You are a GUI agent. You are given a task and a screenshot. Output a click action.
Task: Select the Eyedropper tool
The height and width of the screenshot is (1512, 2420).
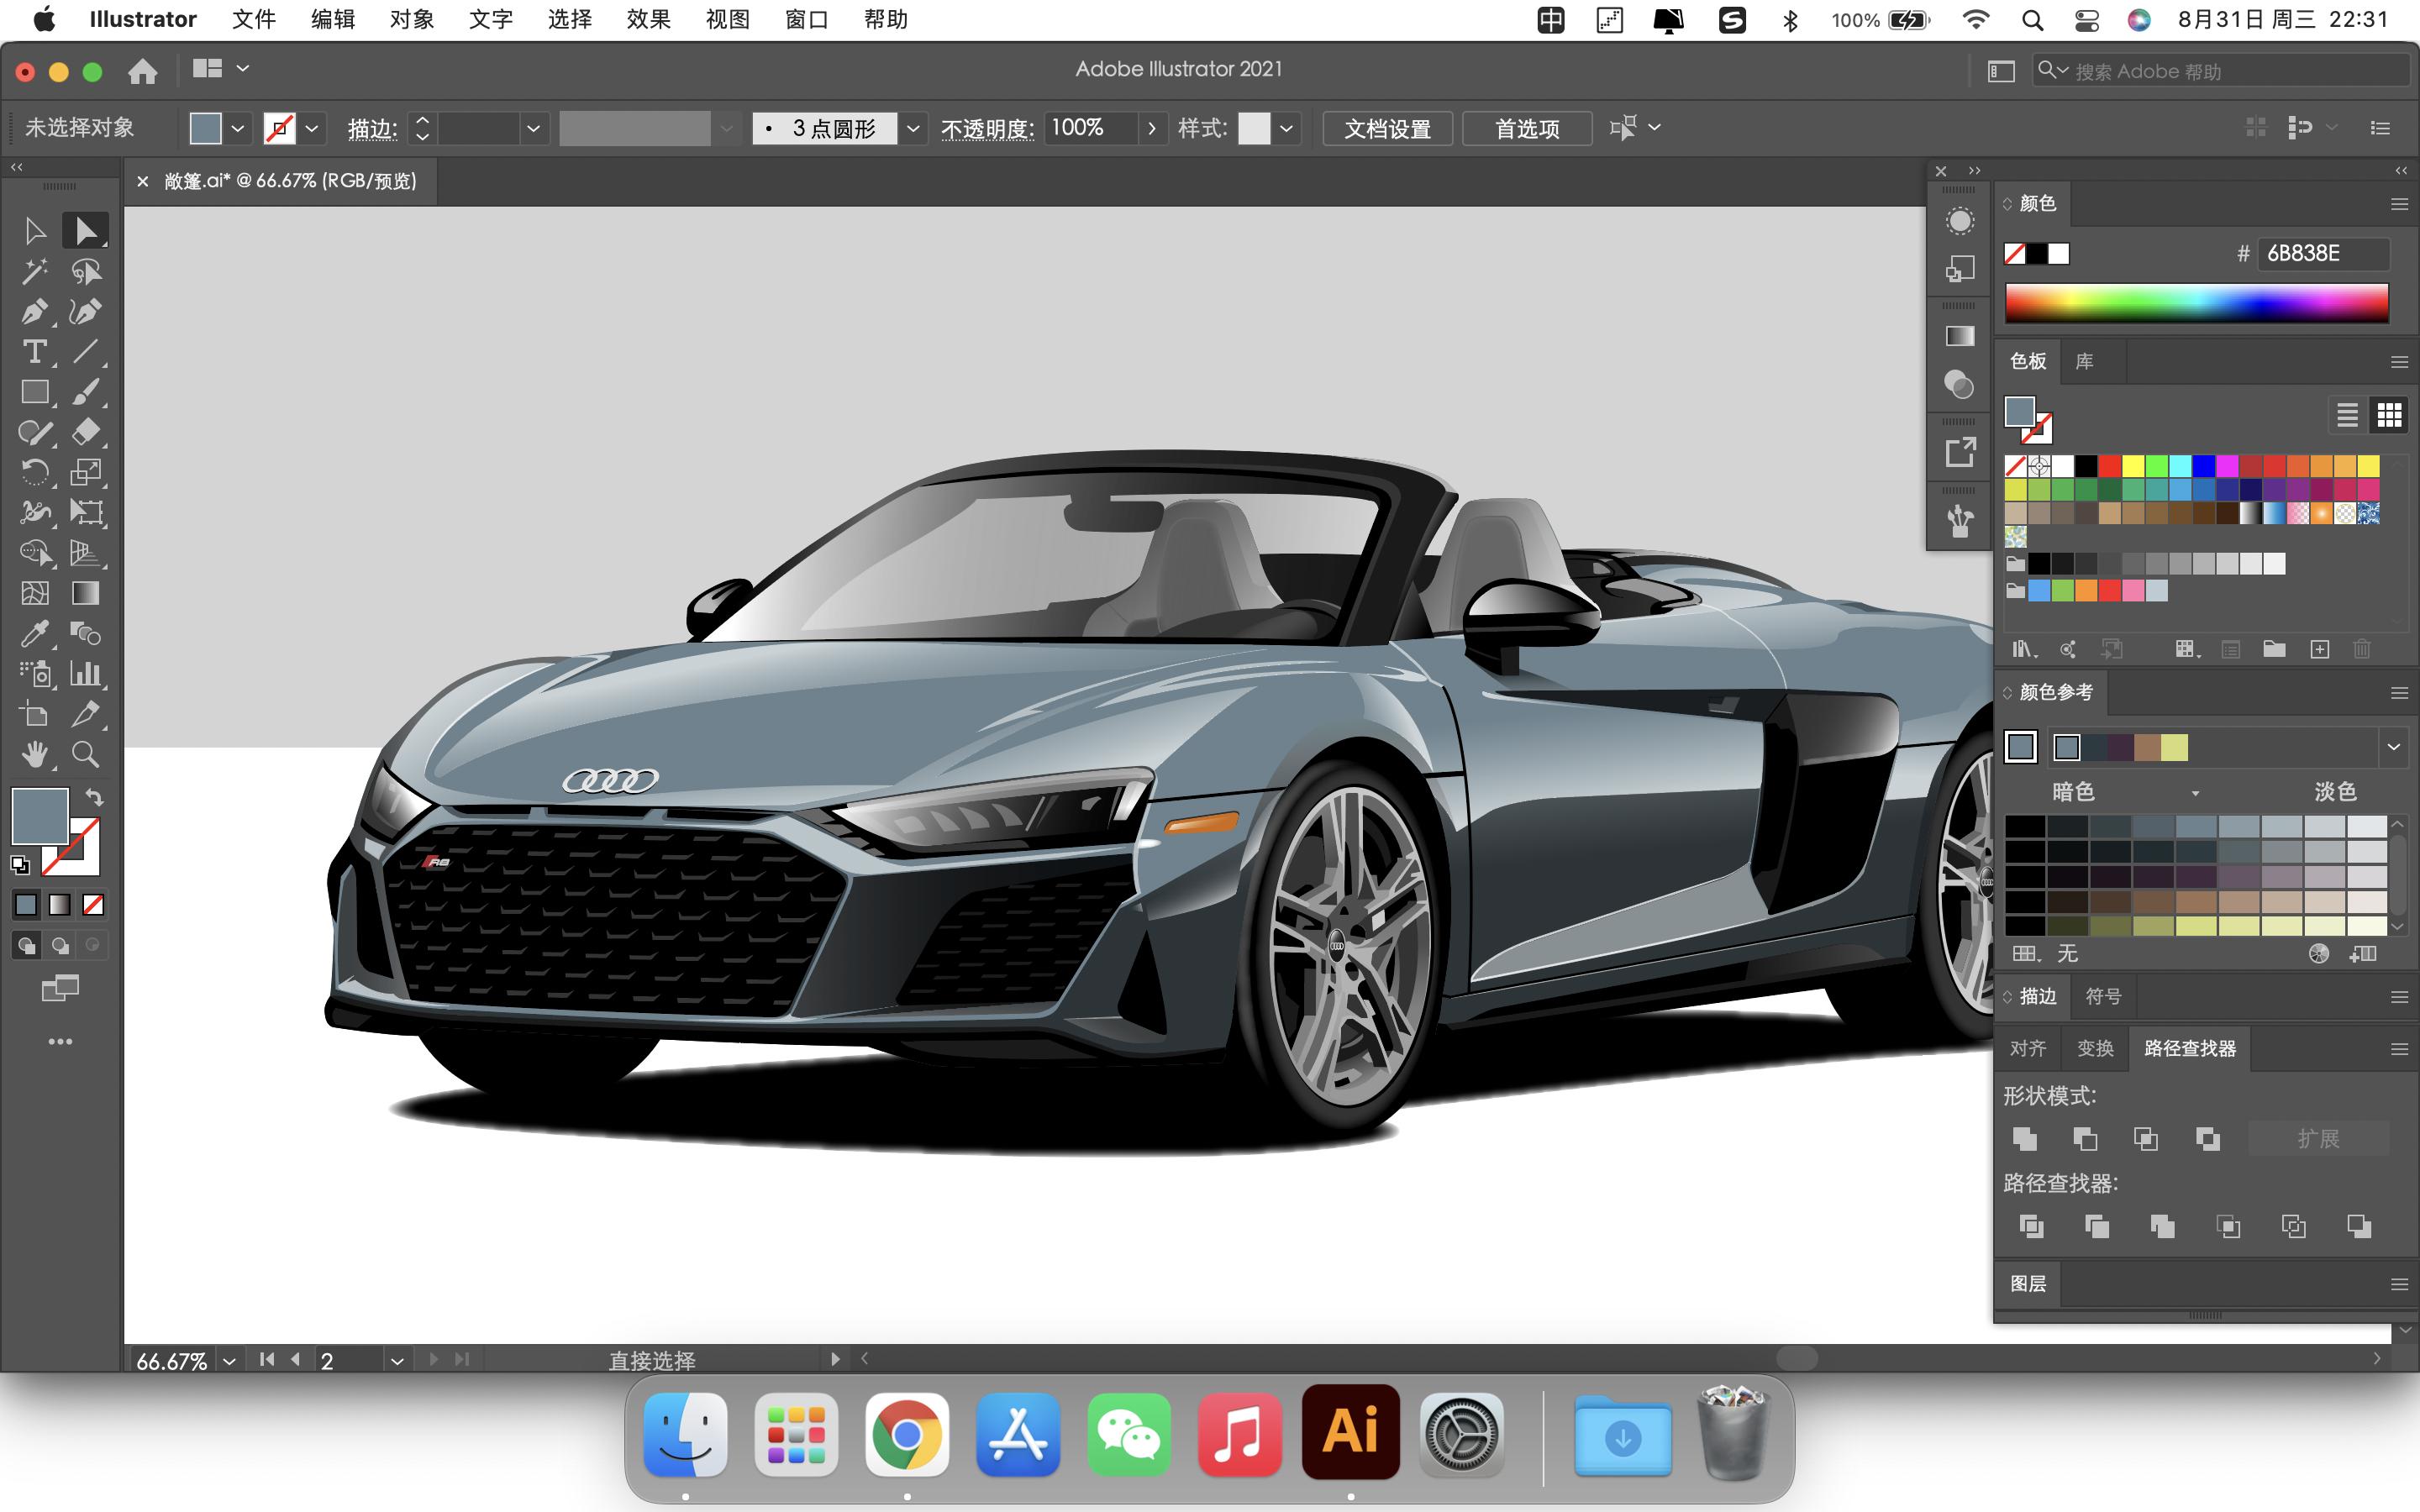[x=36, y=634]
